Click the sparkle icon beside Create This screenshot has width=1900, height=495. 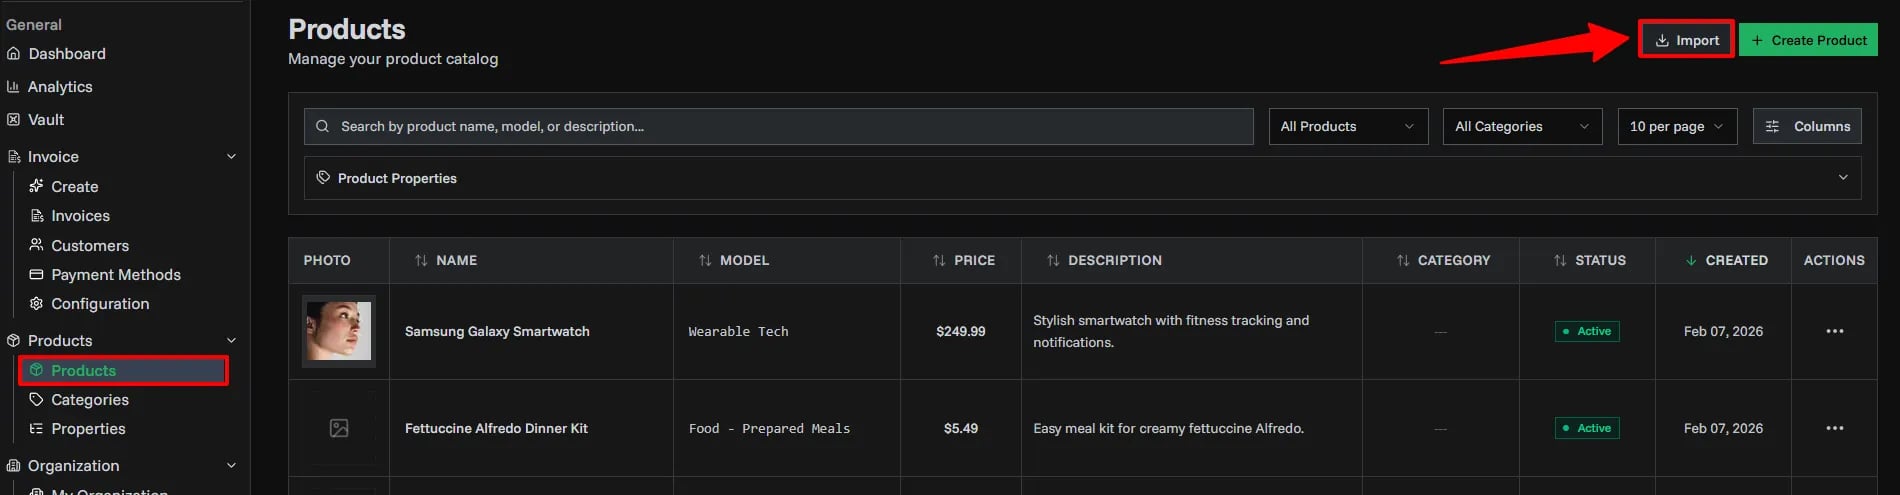point(36,186)
